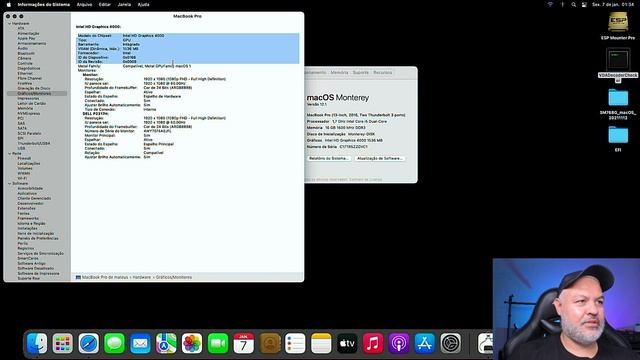Collapse the Rede section in sidebar
The image size is (640, 360).
click(10, 153)
